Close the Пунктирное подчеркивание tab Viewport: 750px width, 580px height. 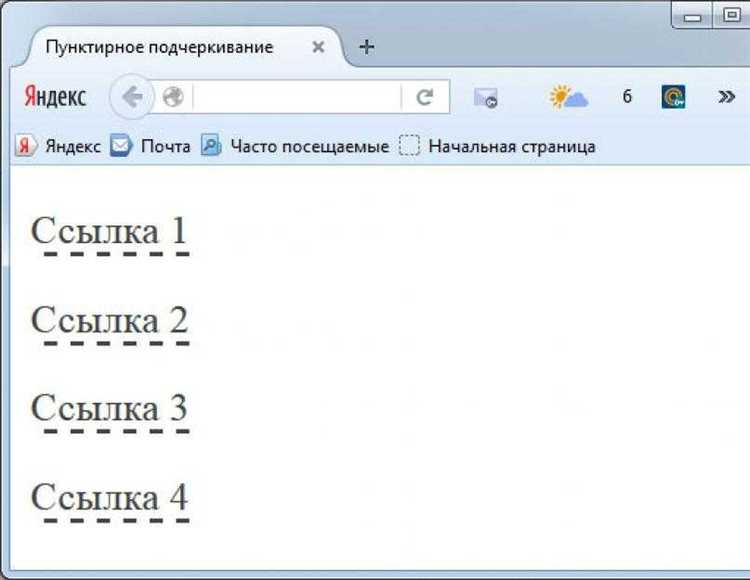tap(318, 47)
